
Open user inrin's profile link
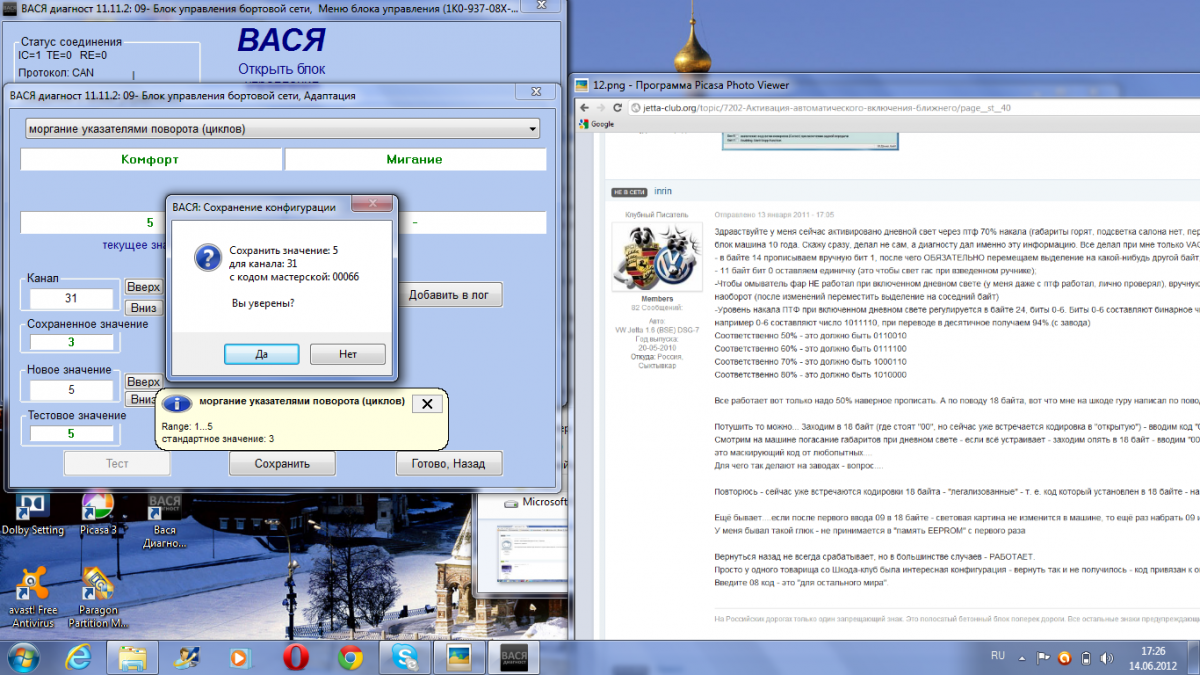pyautogui.click(x=663, y=191)
